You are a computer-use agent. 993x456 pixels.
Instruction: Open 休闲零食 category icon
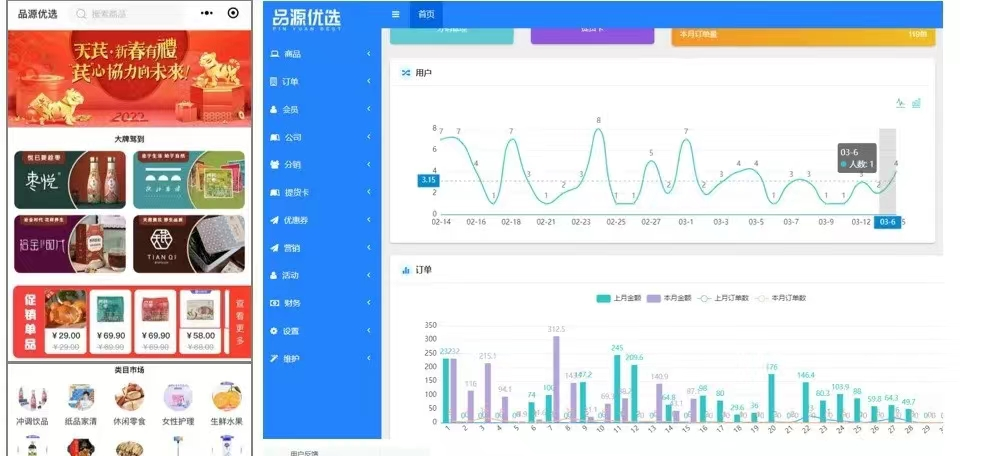pyautogui.click(x=129, y=400)
